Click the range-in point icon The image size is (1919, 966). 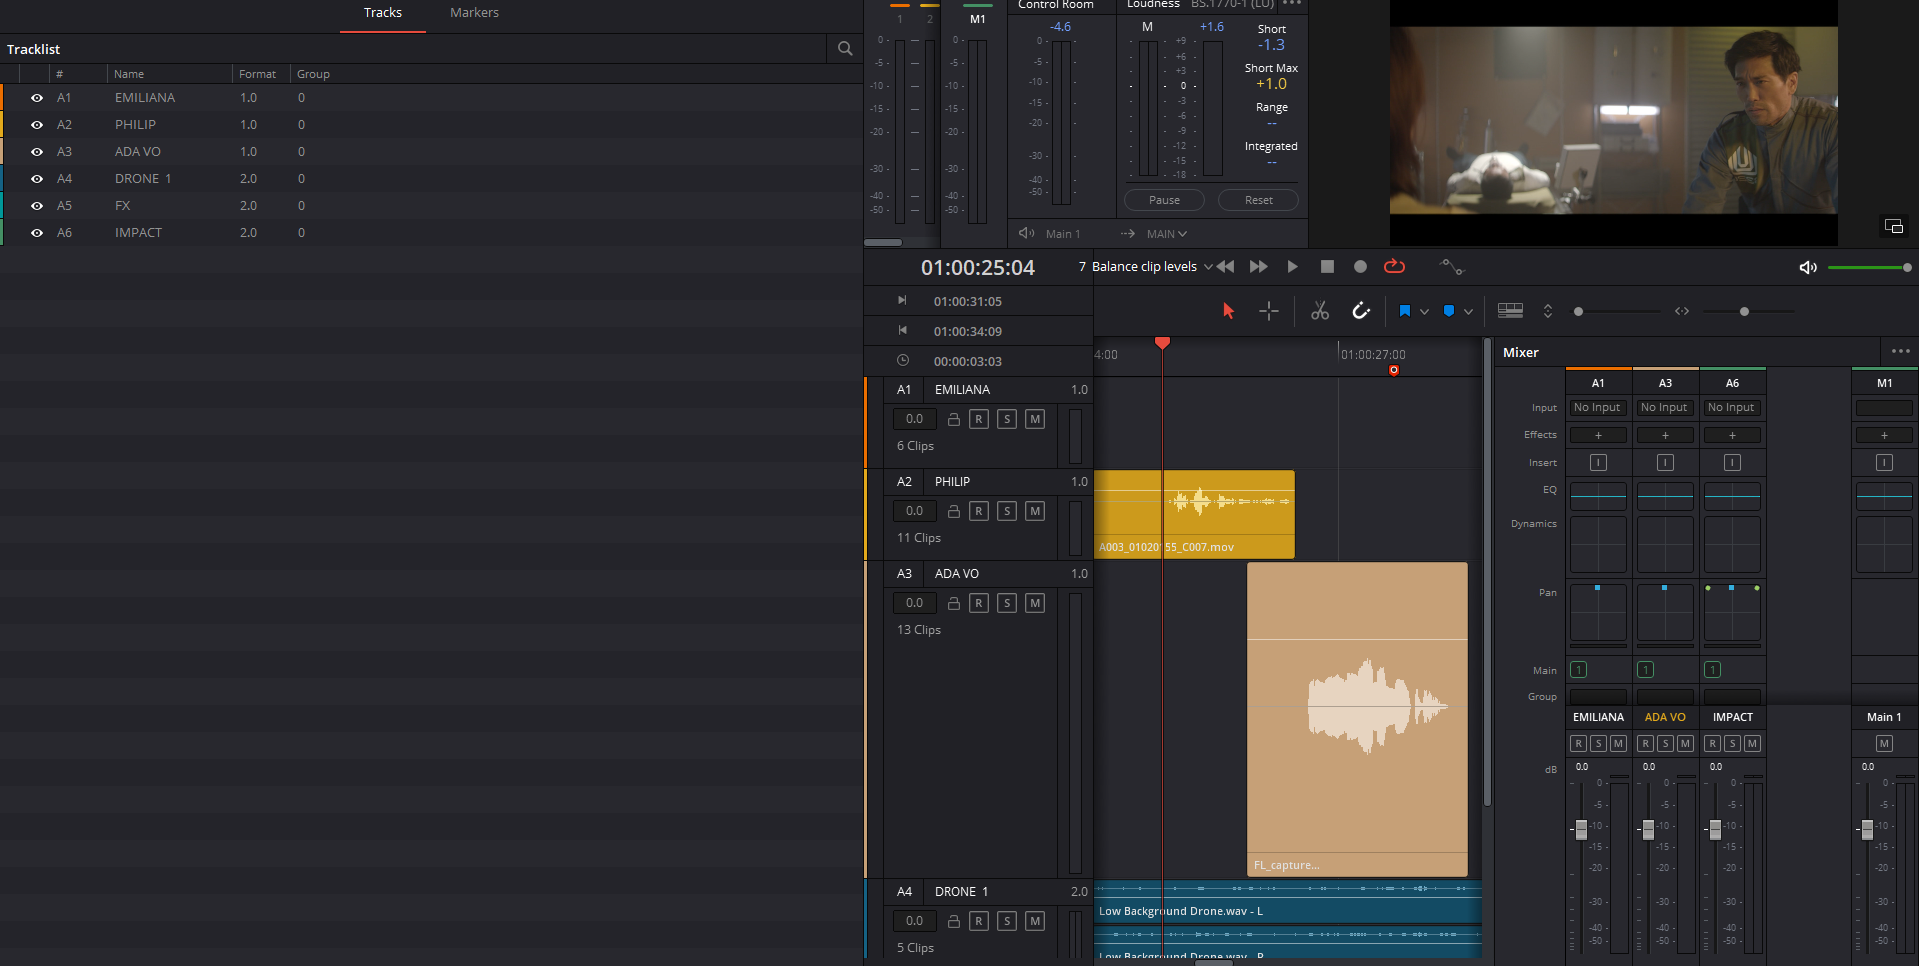pyautogui.click(x=902, y=300)
